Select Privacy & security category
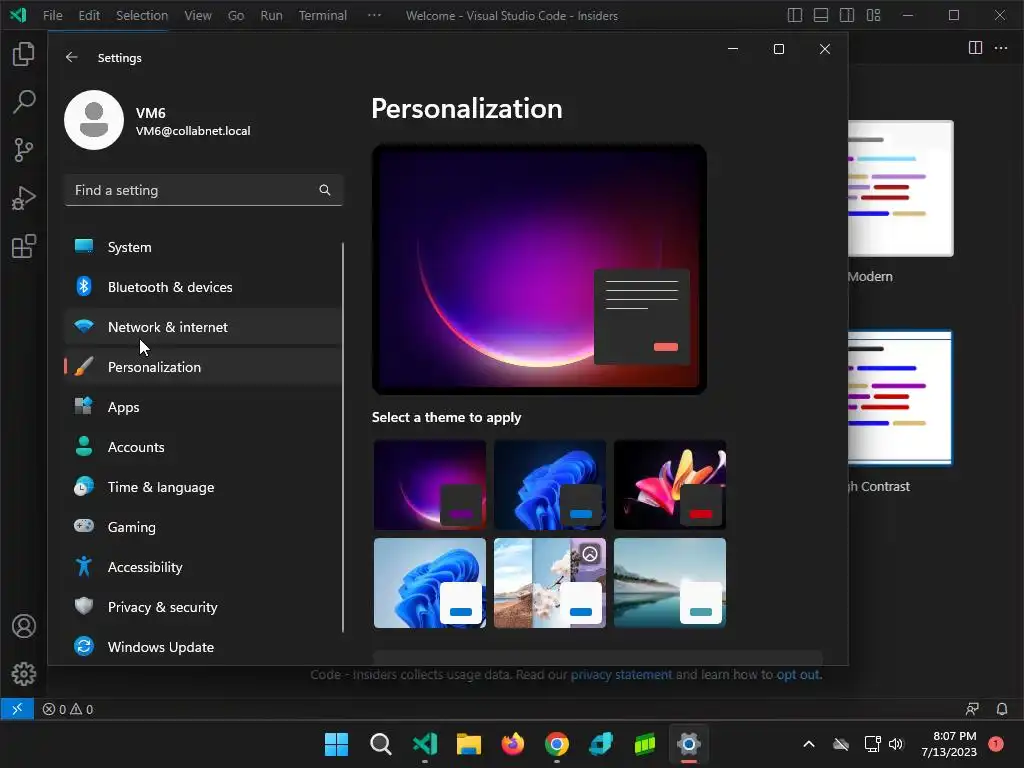The width and height of the screenshot is (1024, 768). (x=202, y=607)
